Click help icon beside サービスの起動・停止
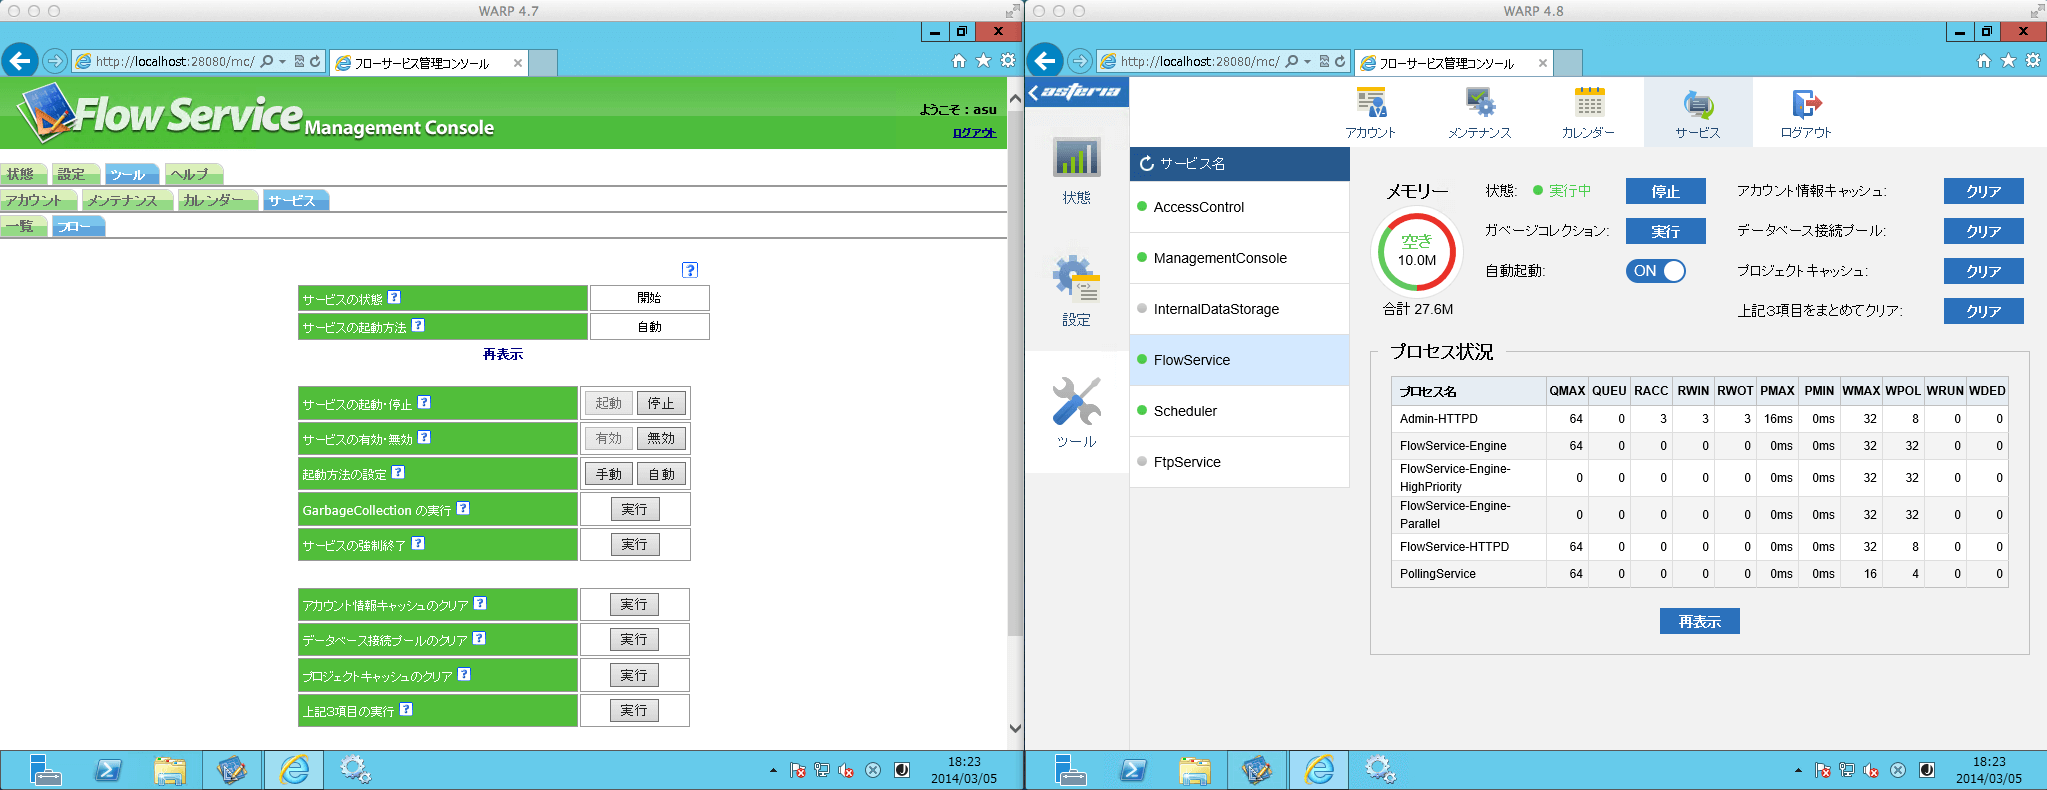This screenshot has height=790, width=2047. tap(424, 402)
